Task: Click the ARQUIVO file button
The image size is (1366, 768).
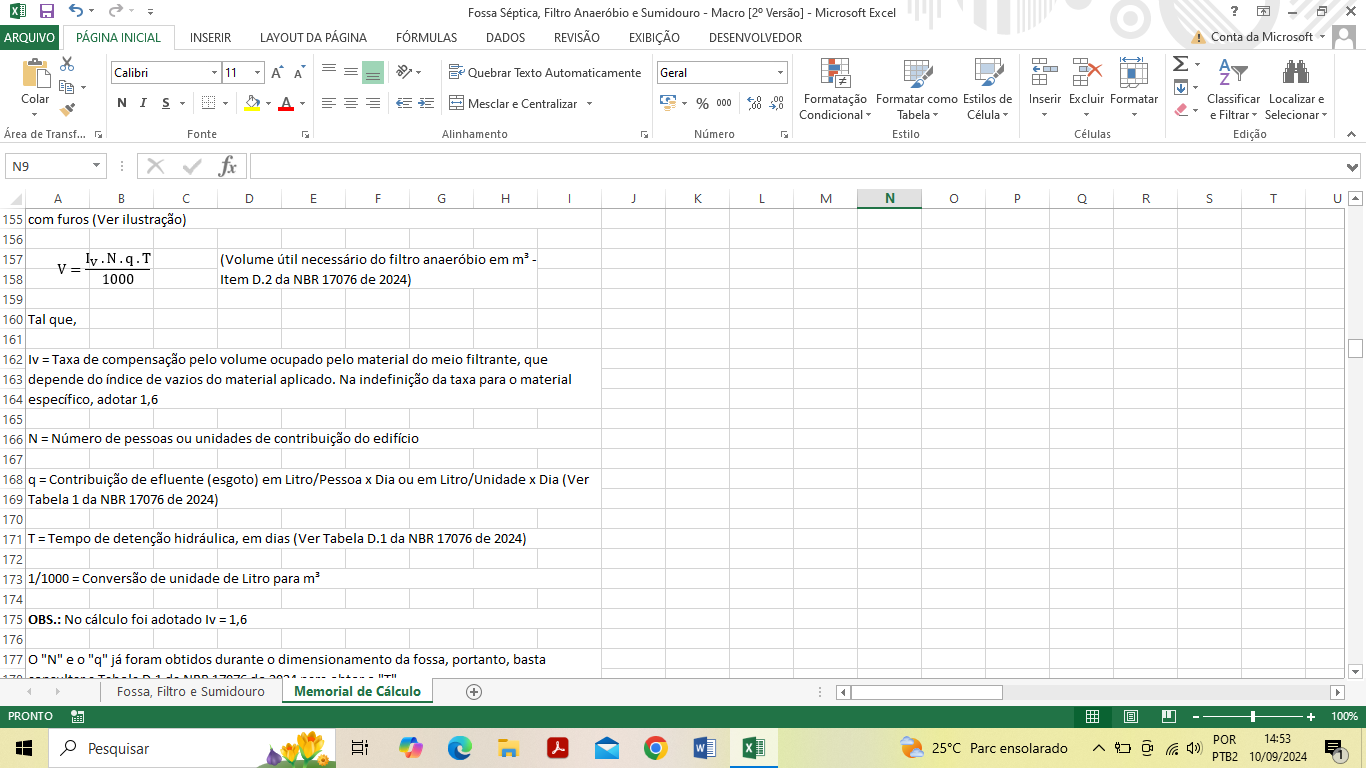Action: [30, 37]
